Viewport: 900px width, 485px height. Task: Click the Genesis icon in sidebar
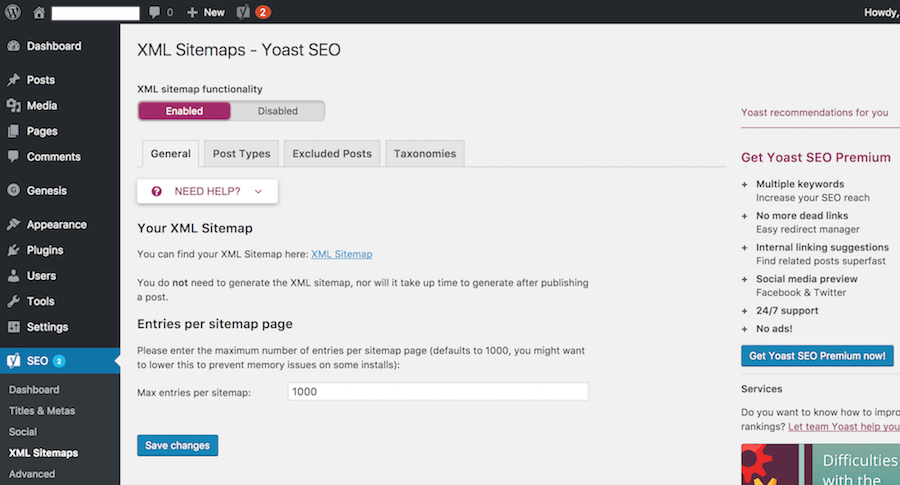click(x=14, y=190)
